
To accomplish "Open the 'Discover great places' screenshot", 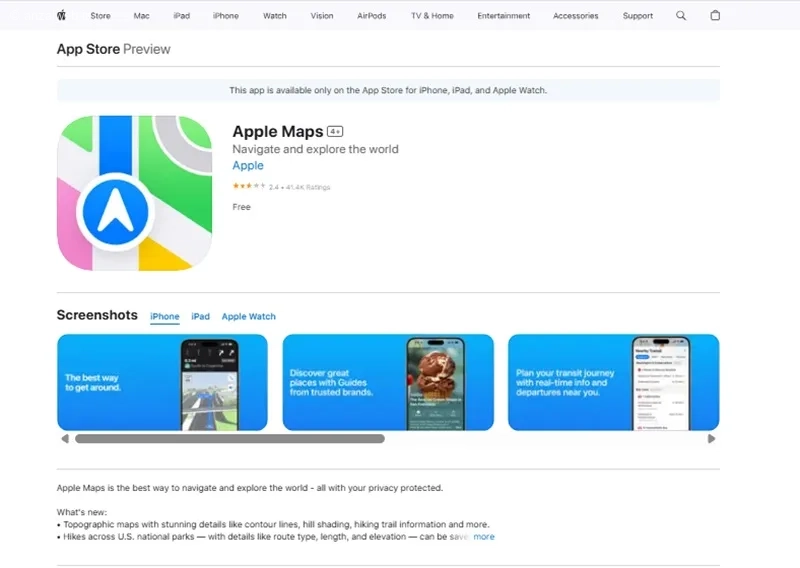I will point(388,382).
